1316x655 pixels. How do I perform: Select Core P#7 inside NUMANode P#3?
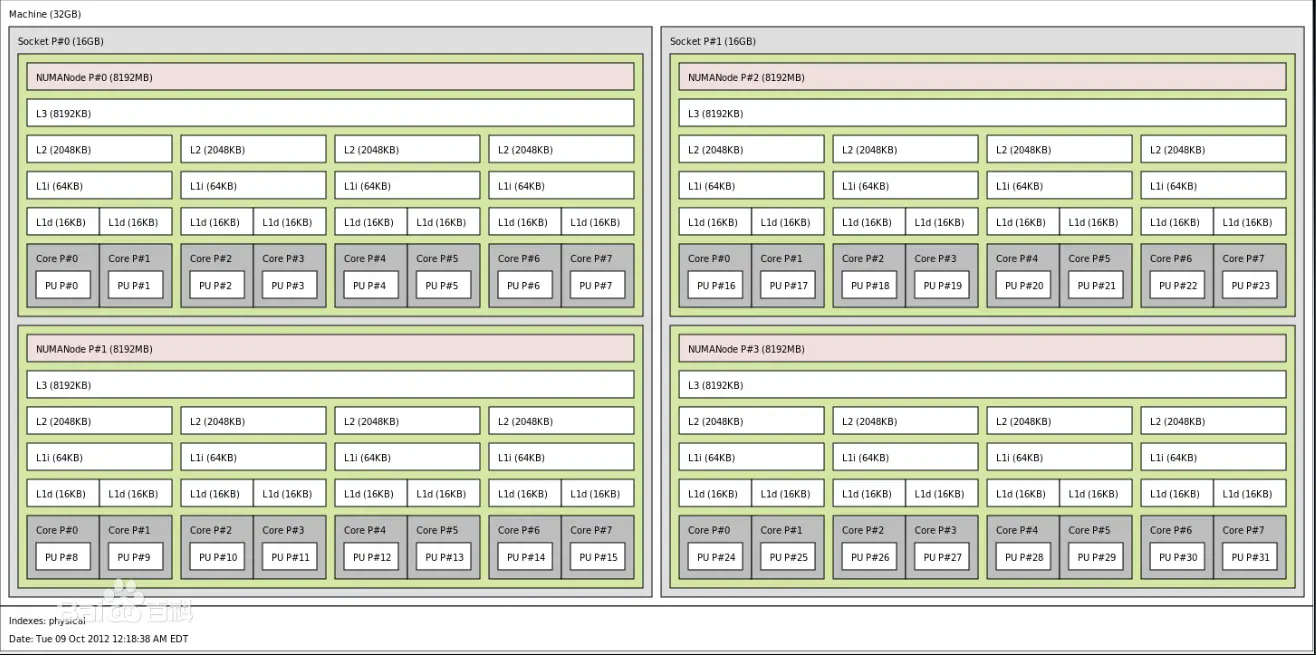tap(1247, 529)
